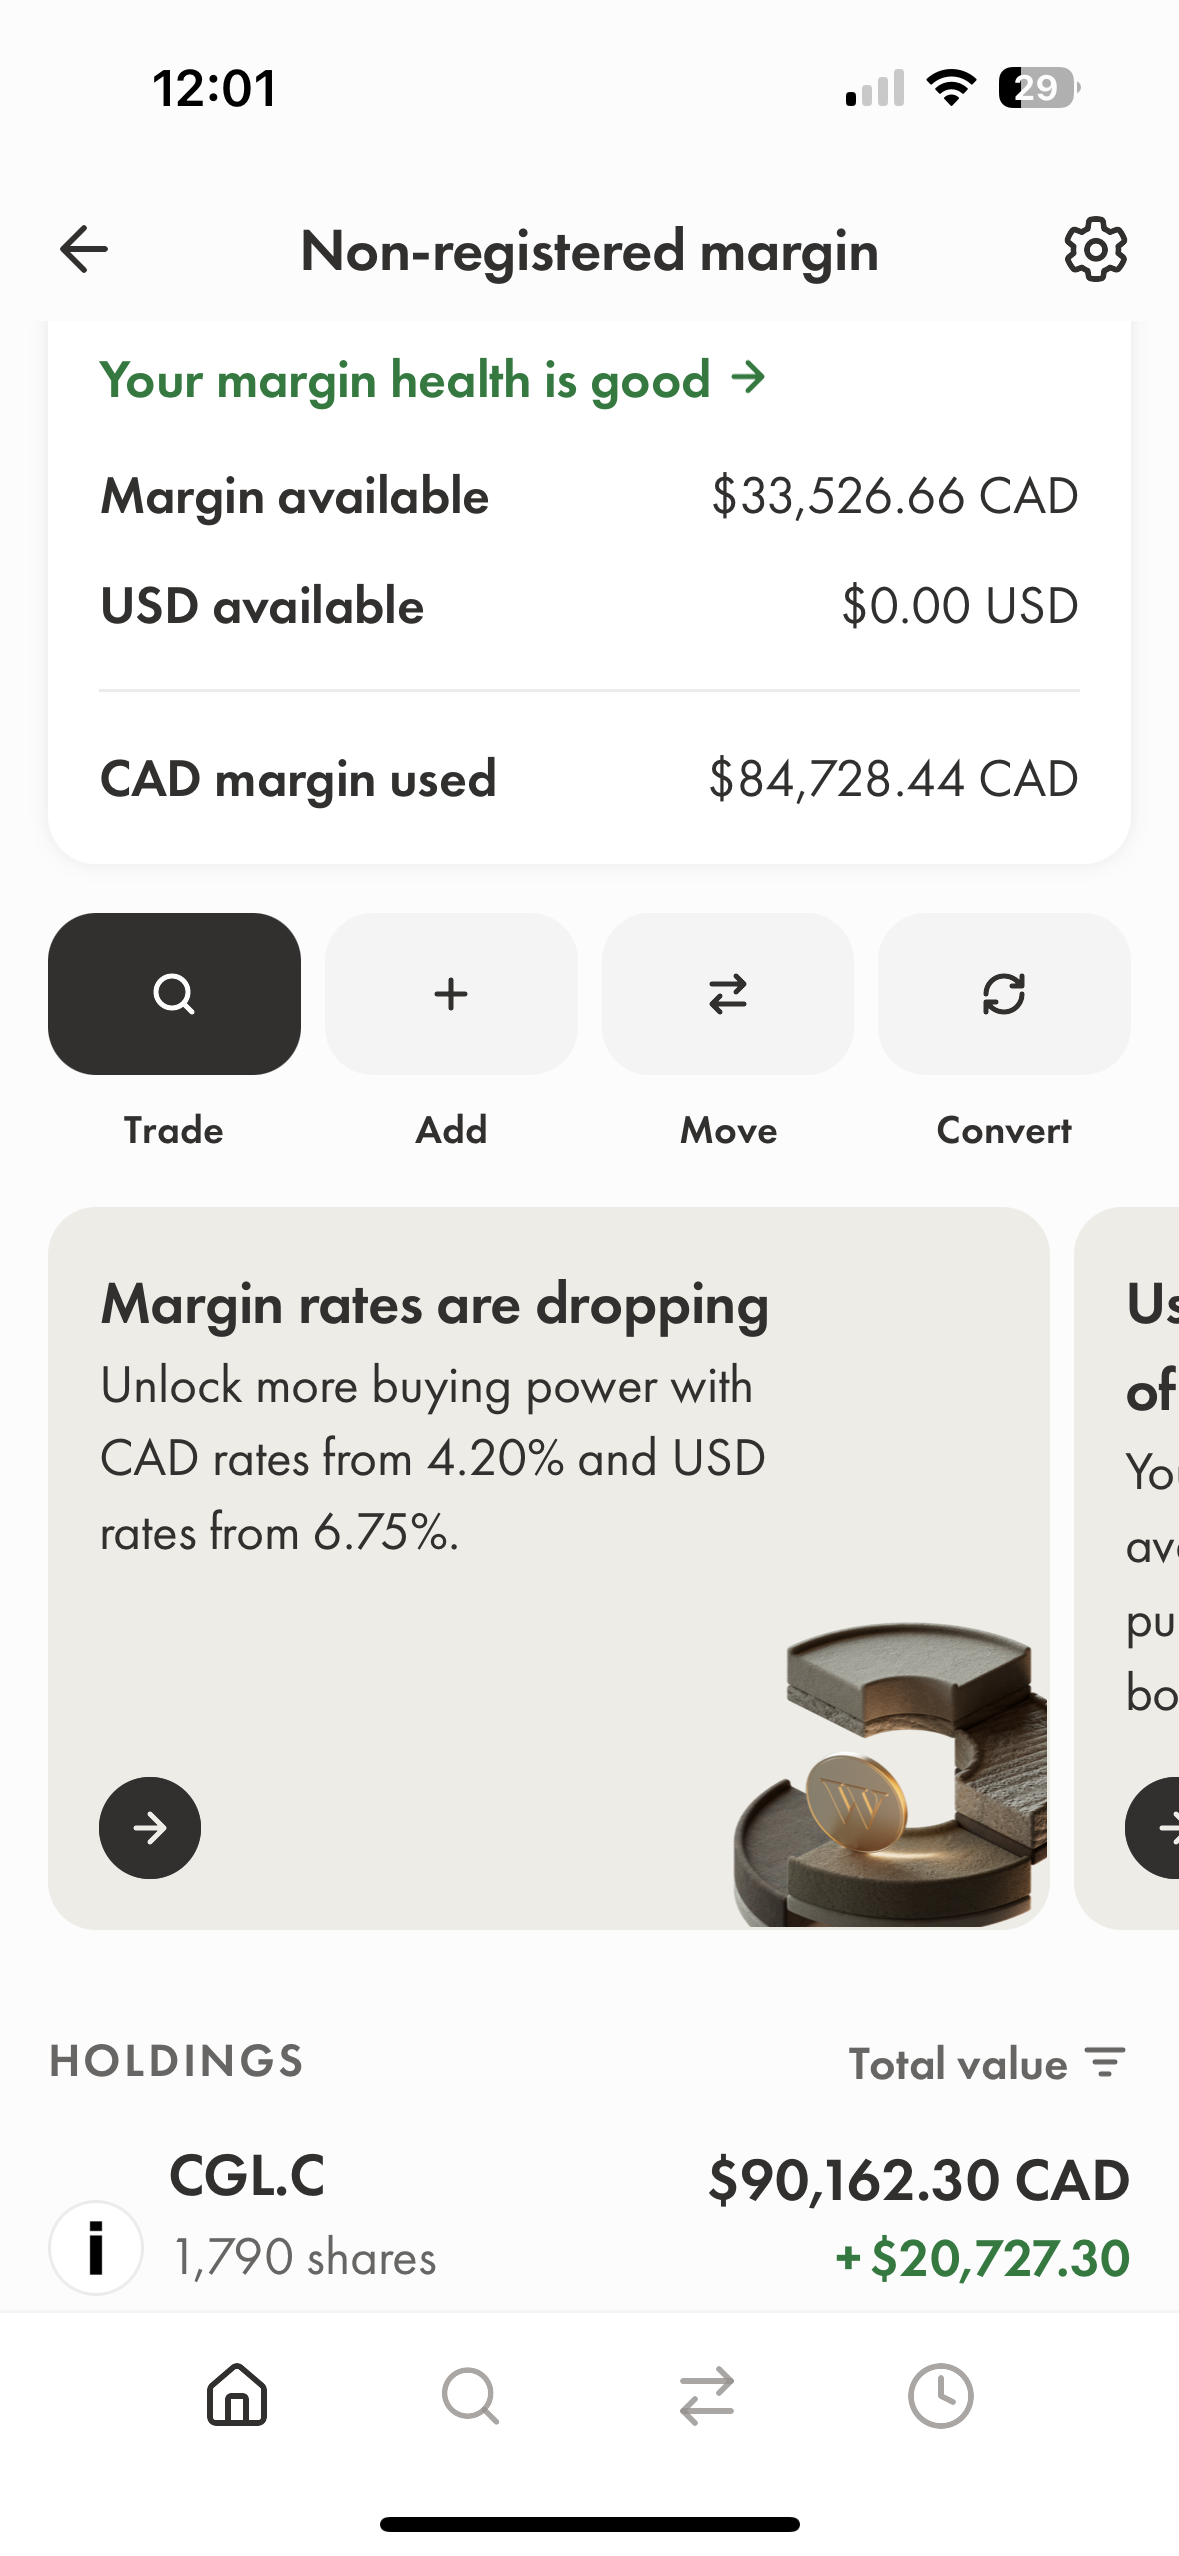The height and width of the screenshot is (2556, 1179).
Task: Open account settings gear icon
Action: click(1095, 249)
